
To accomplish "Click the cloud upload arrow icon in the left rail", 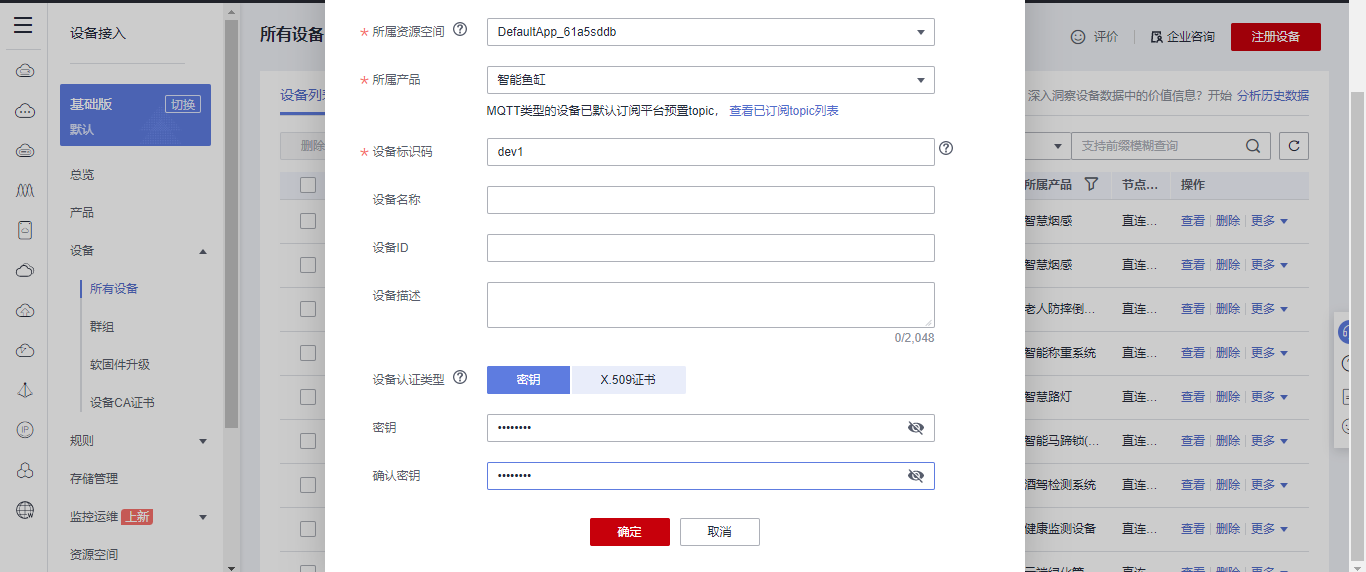I will point(25,310).
